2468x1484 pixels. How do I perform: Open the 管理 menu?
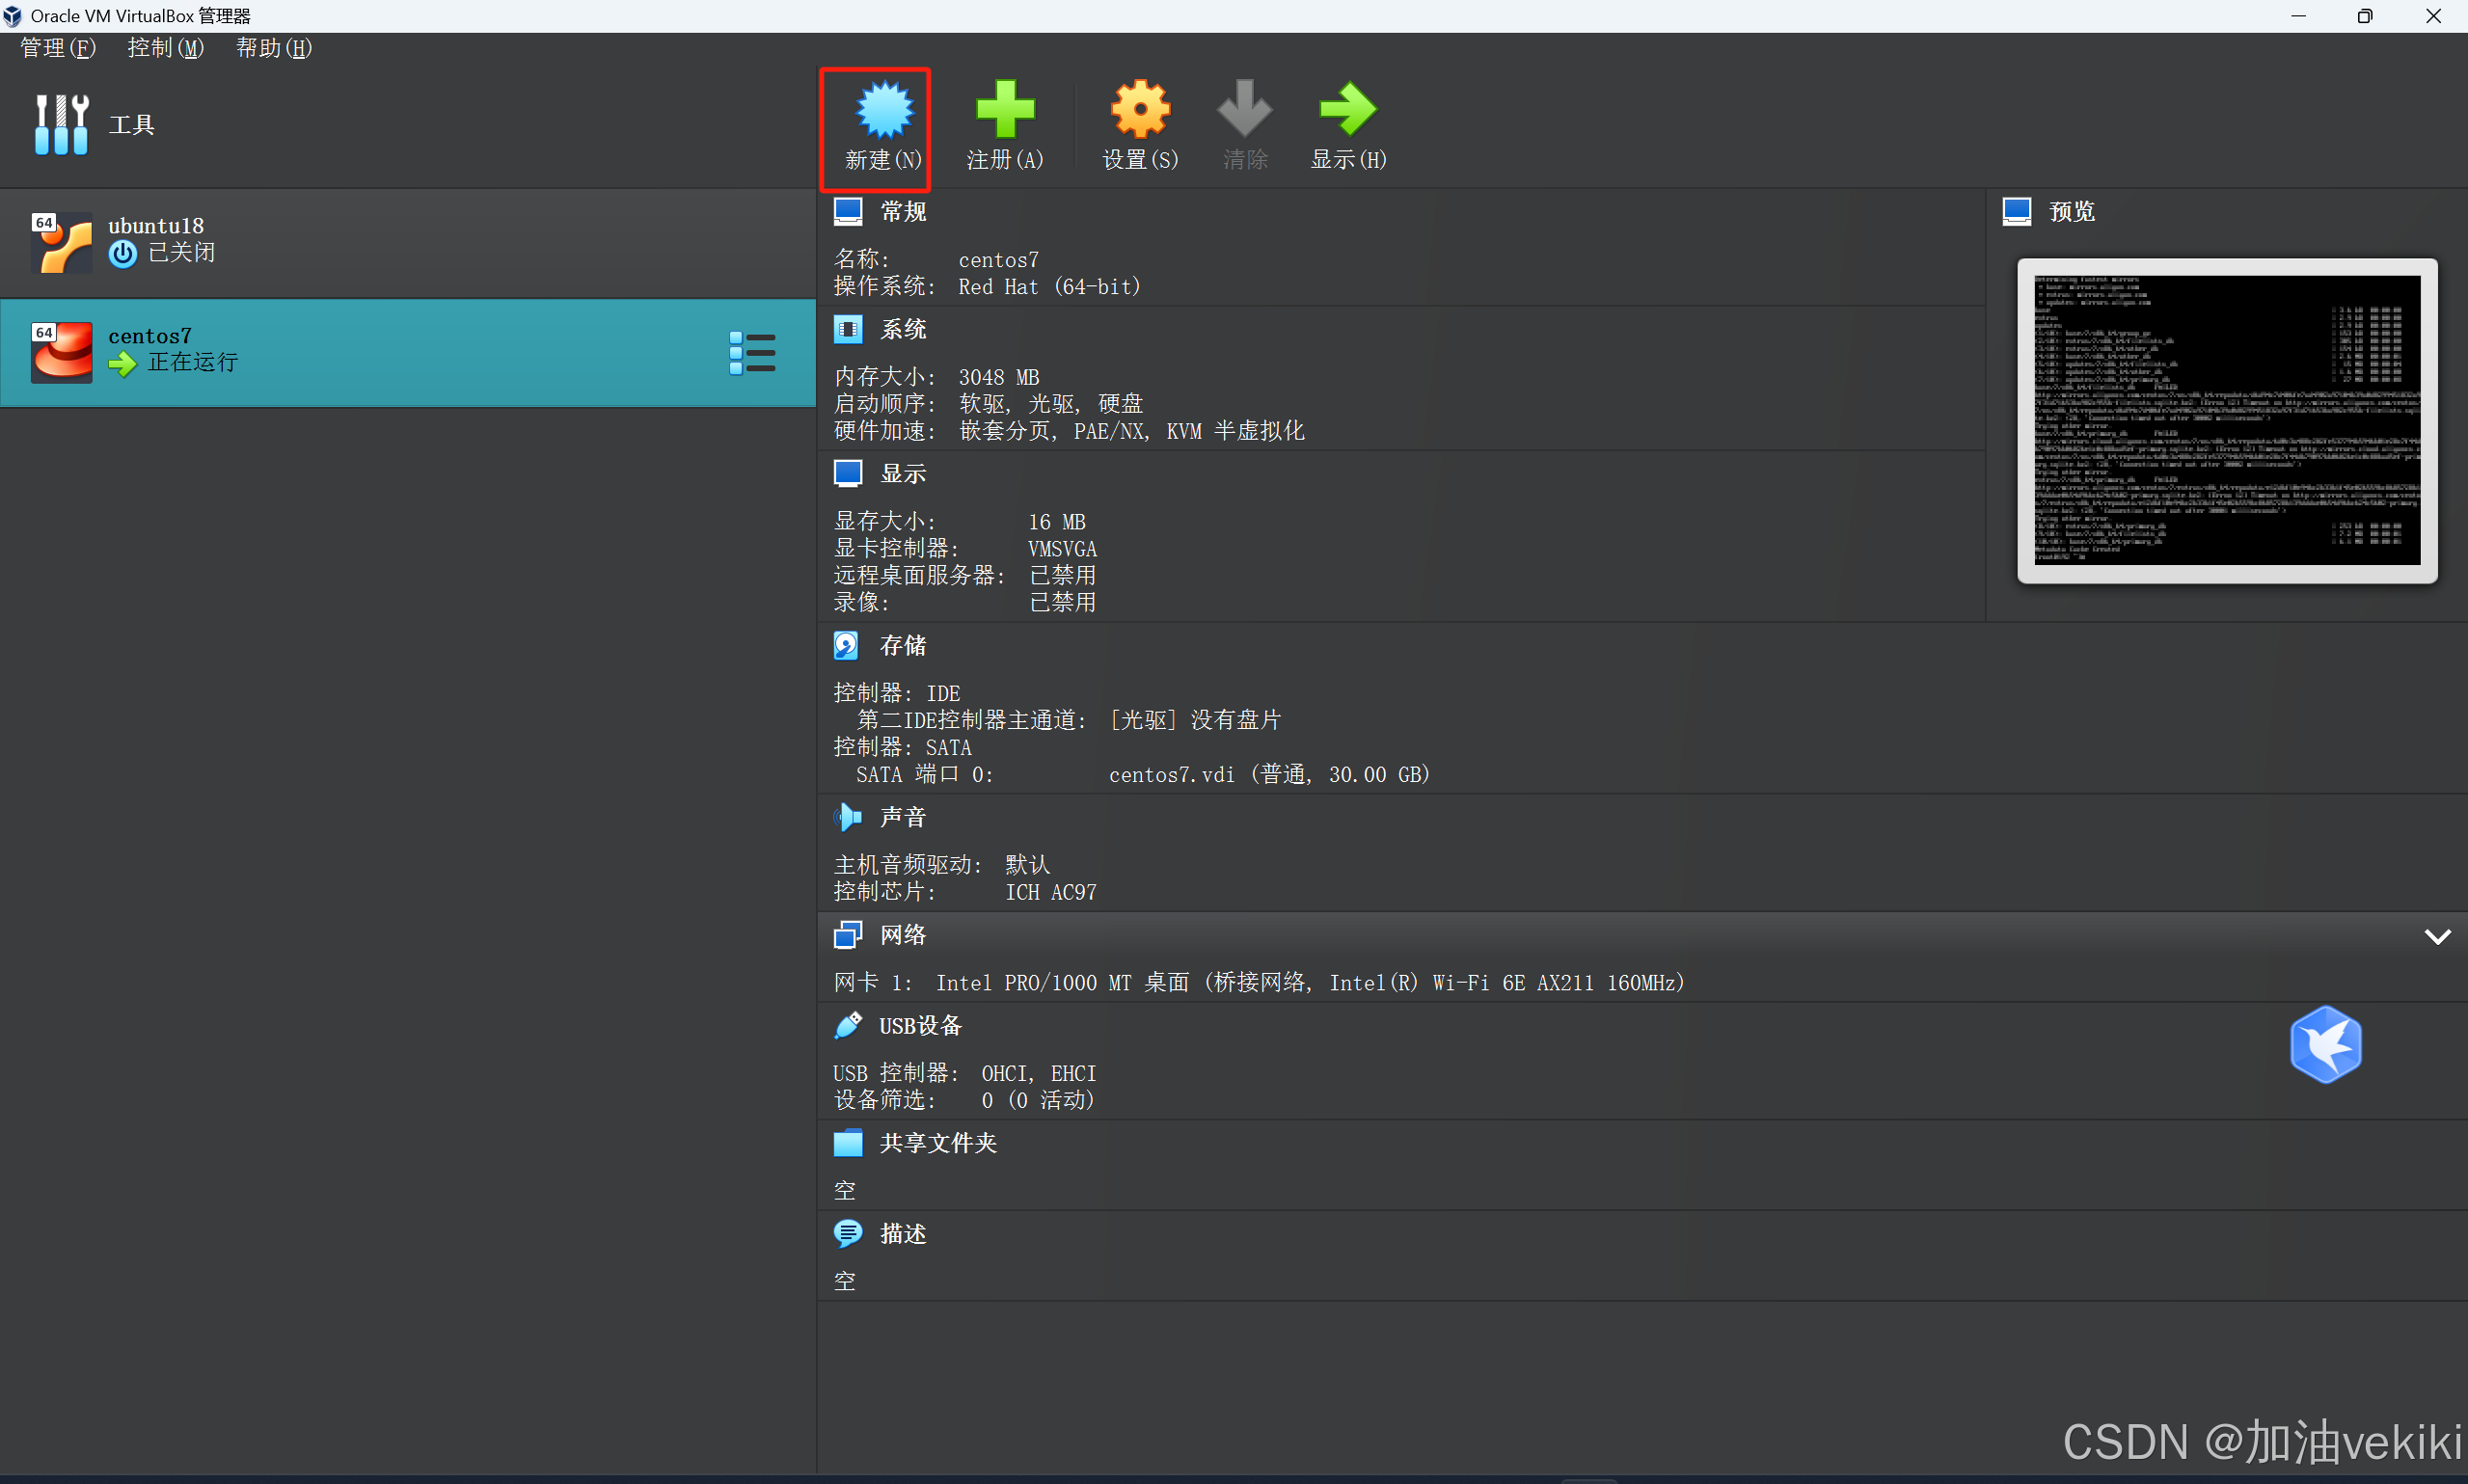(56, 47)
